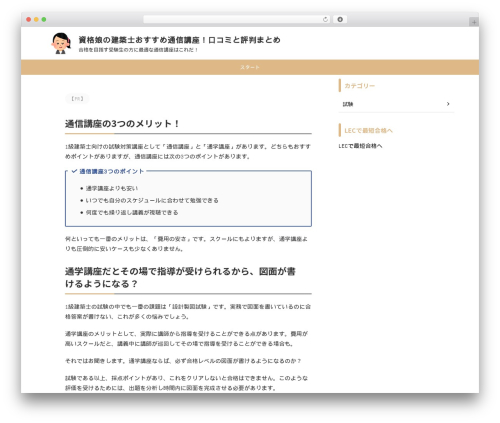Open a new tab with plus button
Screen dimensions: 500x423
[x=474, y=22]
